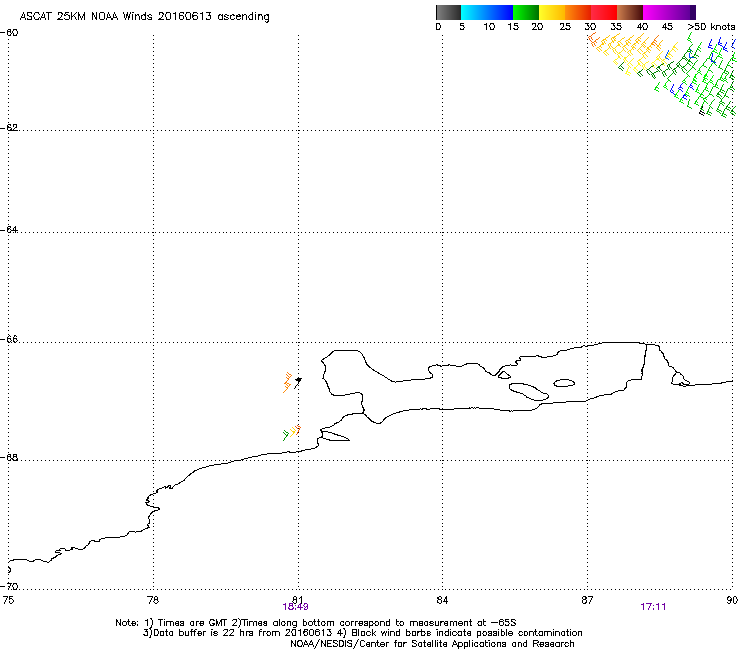The height and width of the screenshot is (650, 740).
Task: Click longitude label 81 on bottom axis
Action: [298, 600]
